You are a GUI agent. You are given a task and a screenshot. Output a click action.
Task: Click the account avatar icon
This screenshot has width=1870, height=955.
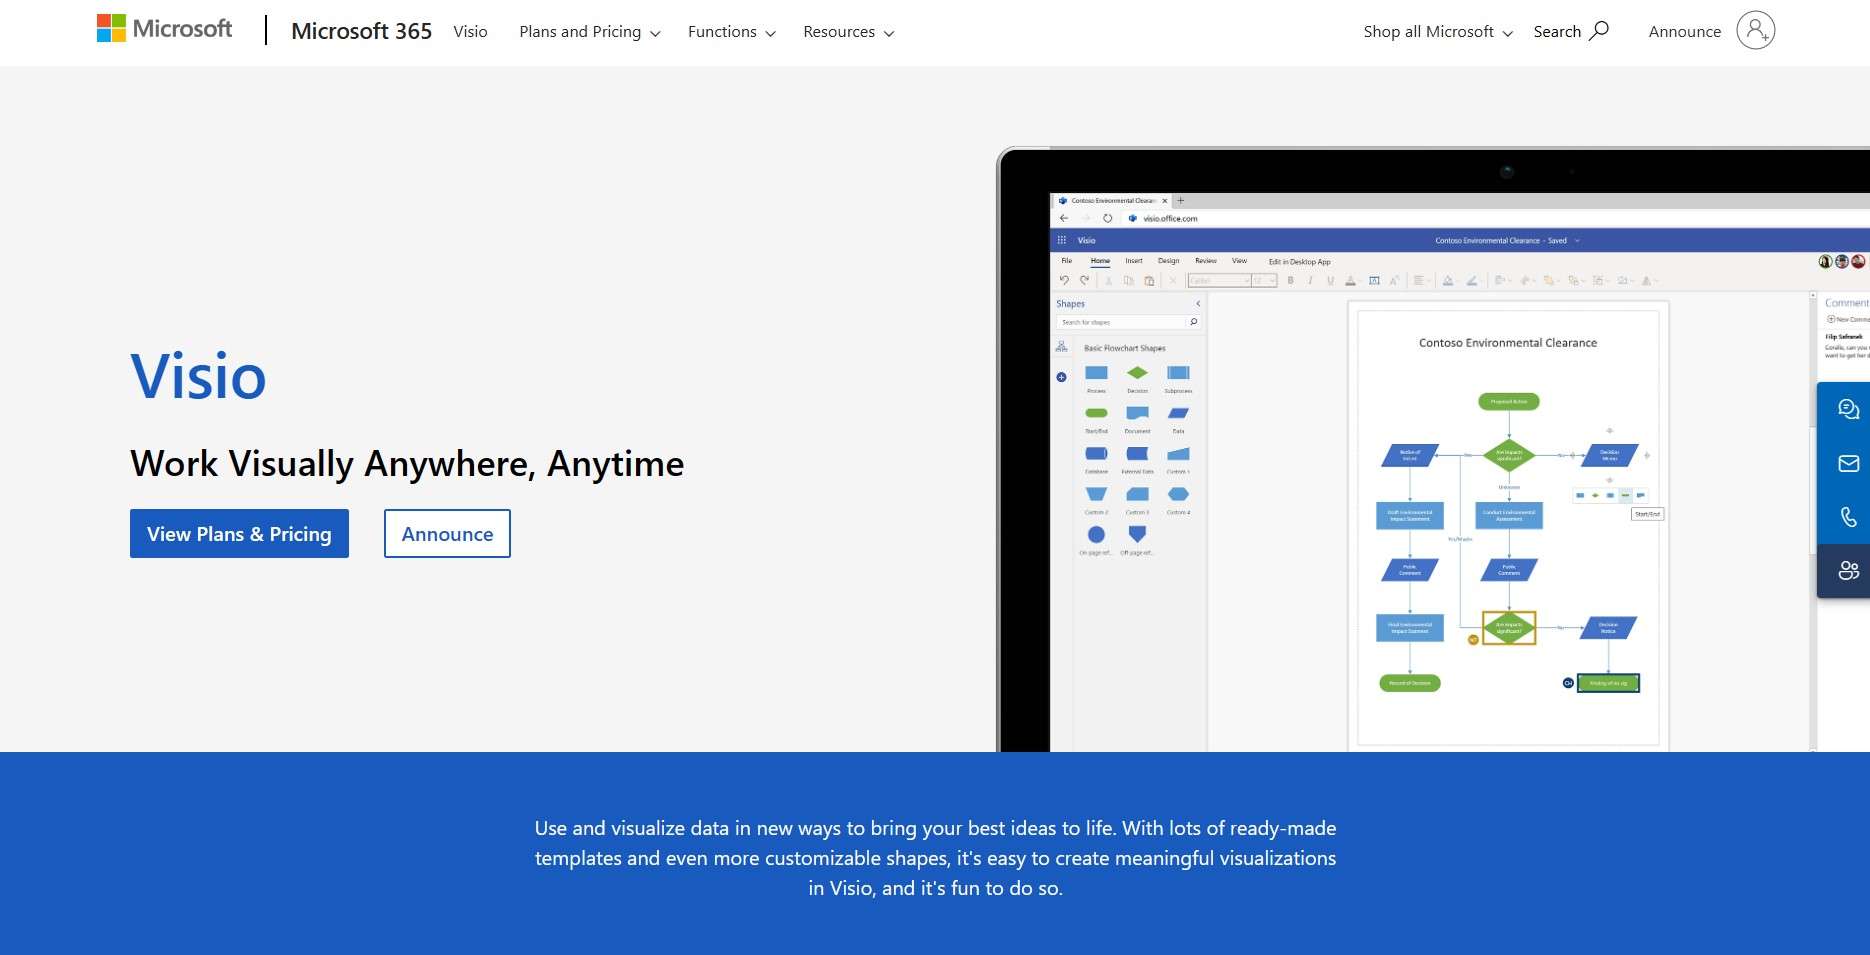pos(1755,30)
